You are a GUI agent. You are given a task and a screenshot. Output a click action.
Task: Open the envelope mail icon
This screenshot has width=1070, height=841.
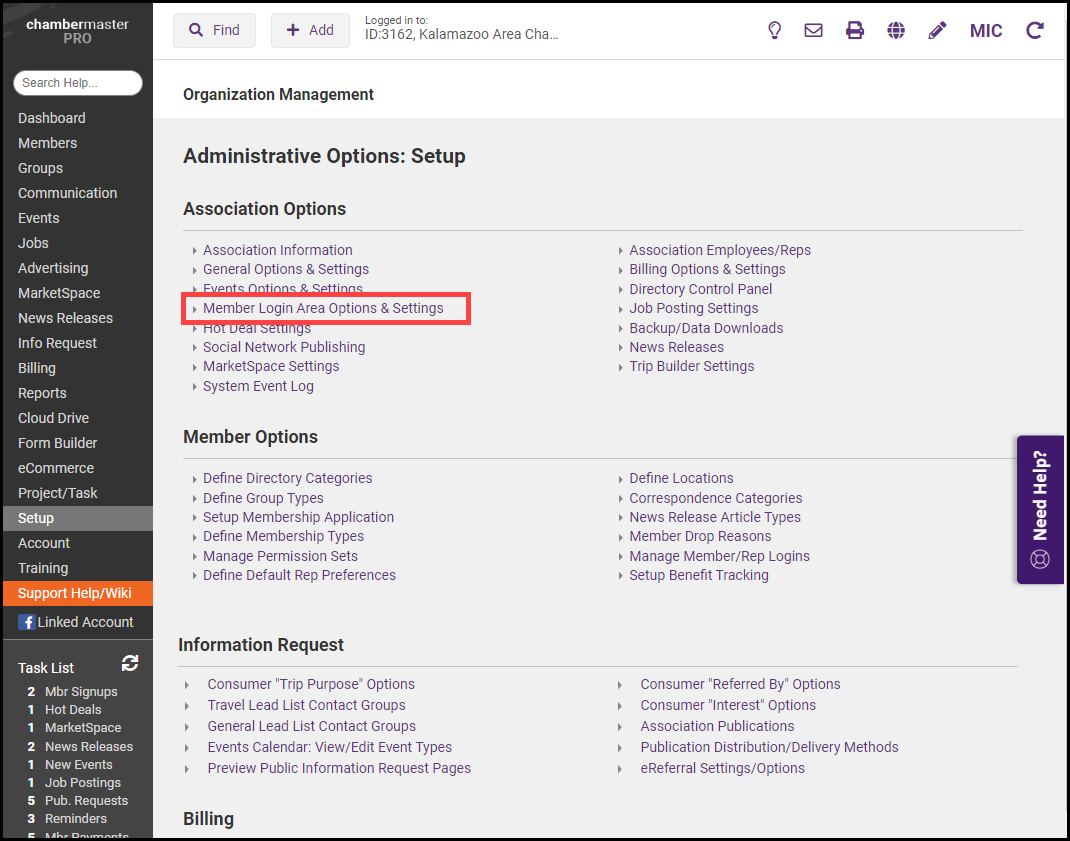[x=814, y=30]
